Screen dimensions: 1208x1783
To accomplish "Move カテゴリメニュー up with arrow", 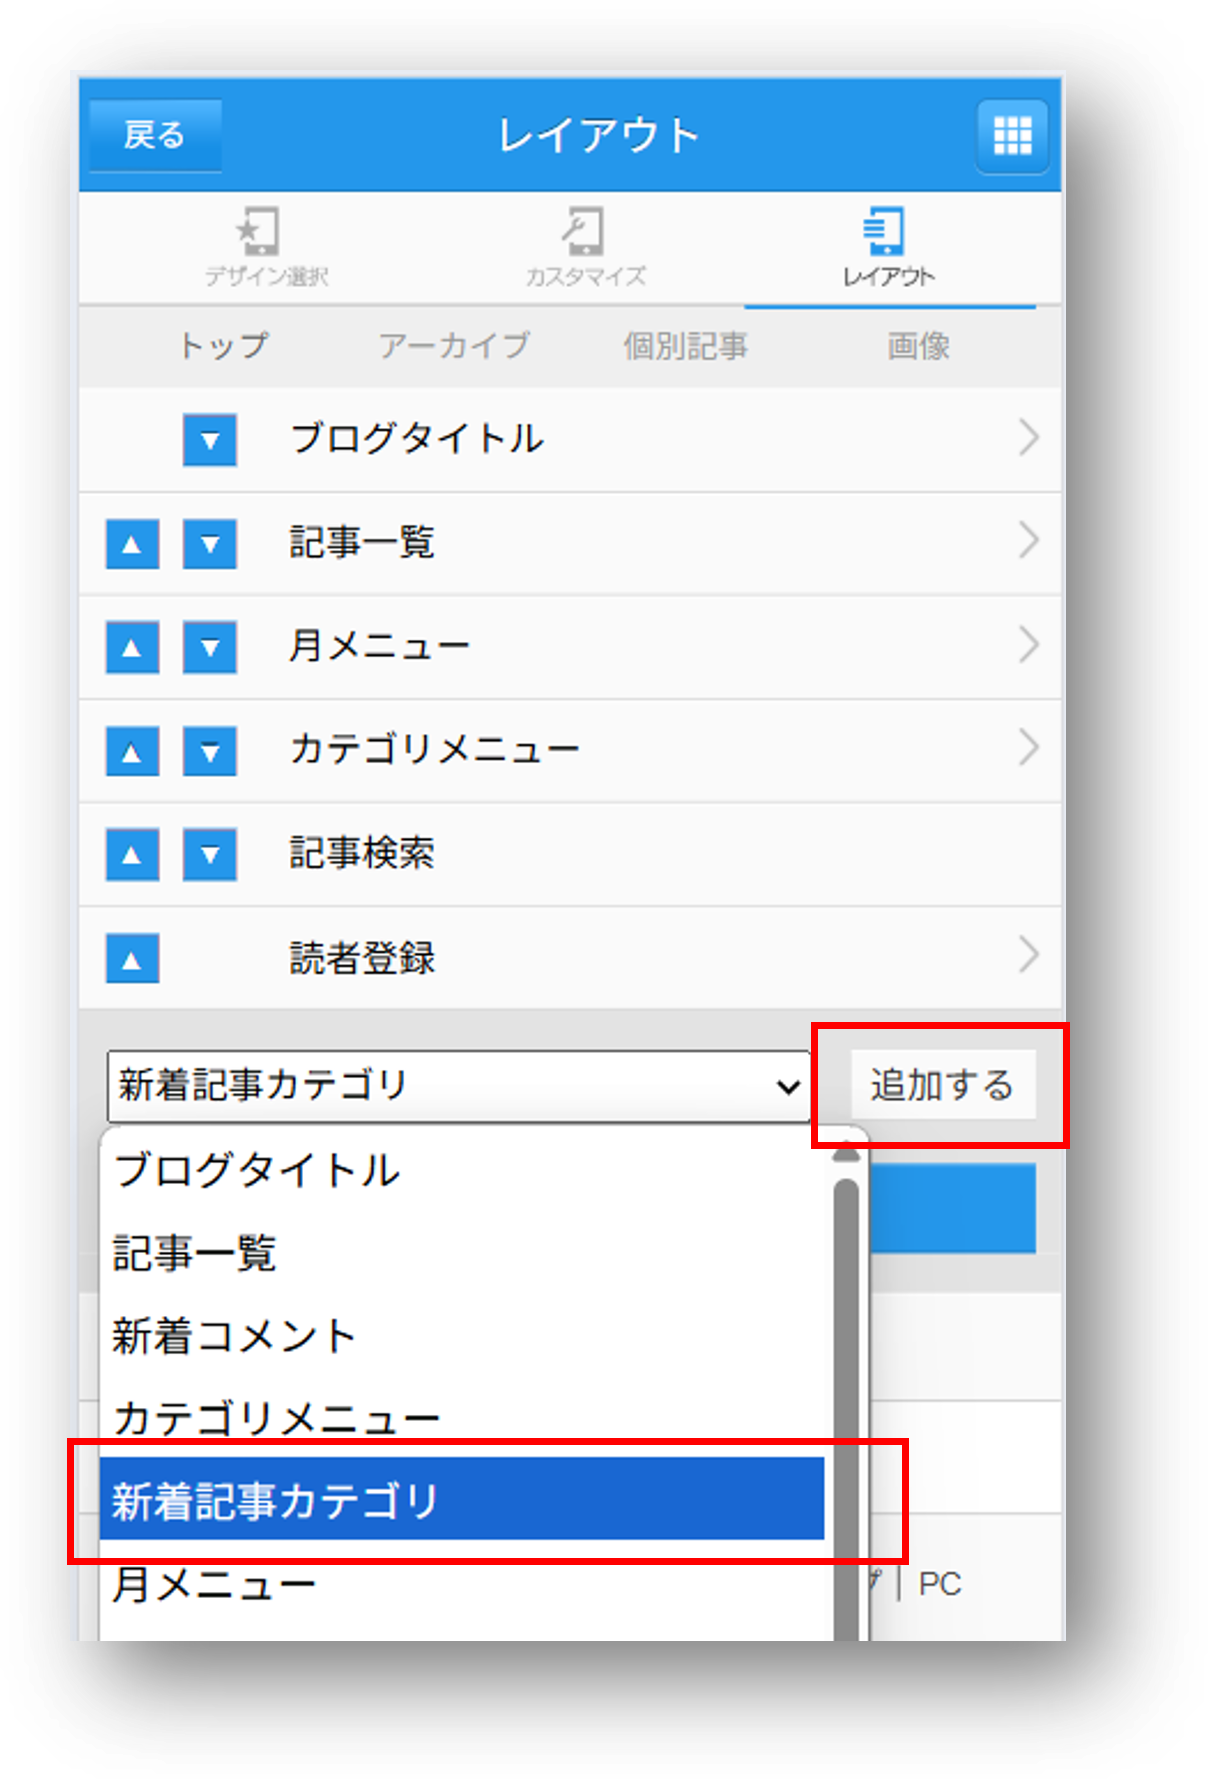I will pos(132,751).
